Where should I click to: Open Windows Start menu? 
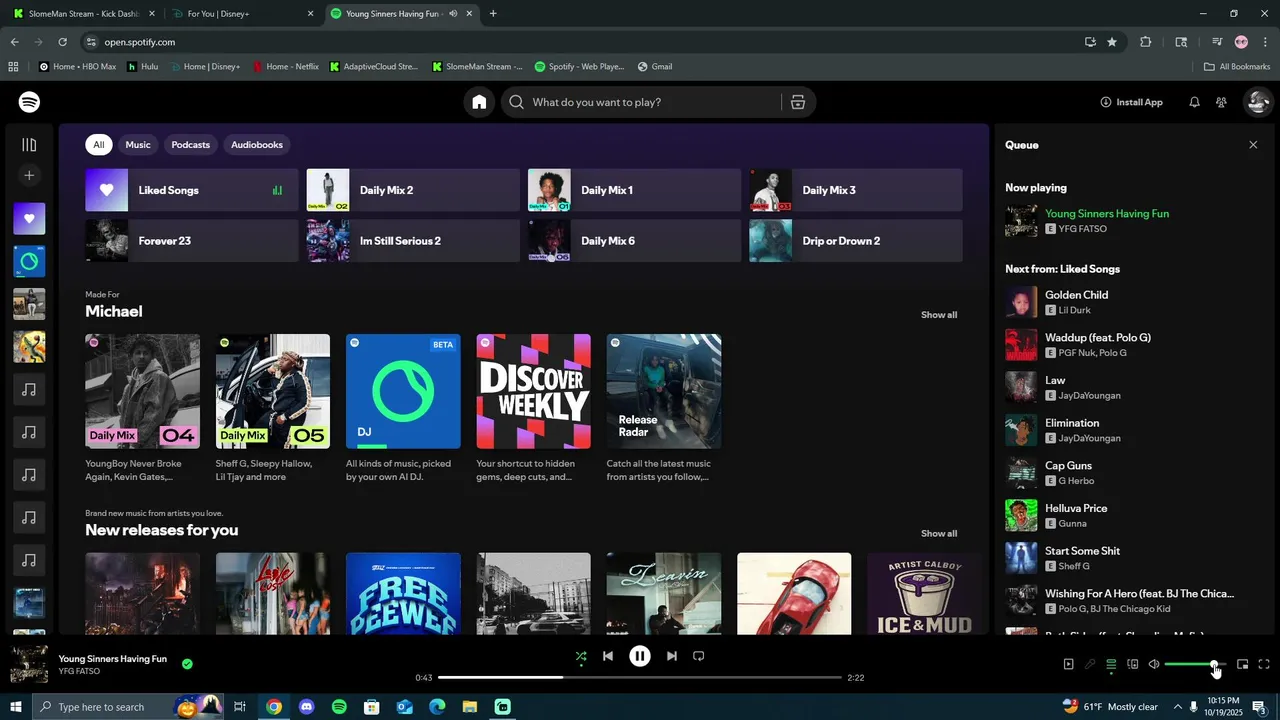point(15,707)
